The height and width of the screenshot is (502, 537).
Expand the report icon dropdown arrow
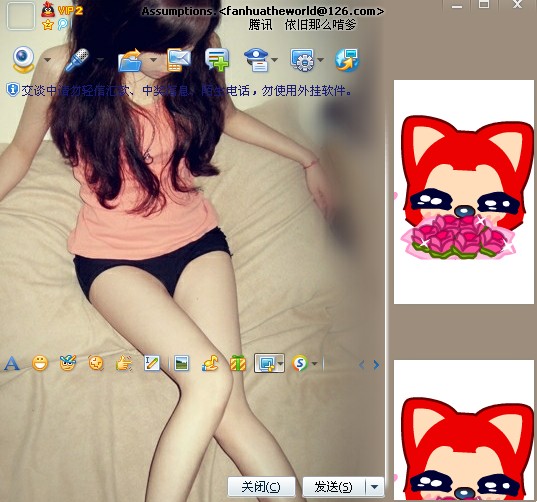click(x=274, y=60)
